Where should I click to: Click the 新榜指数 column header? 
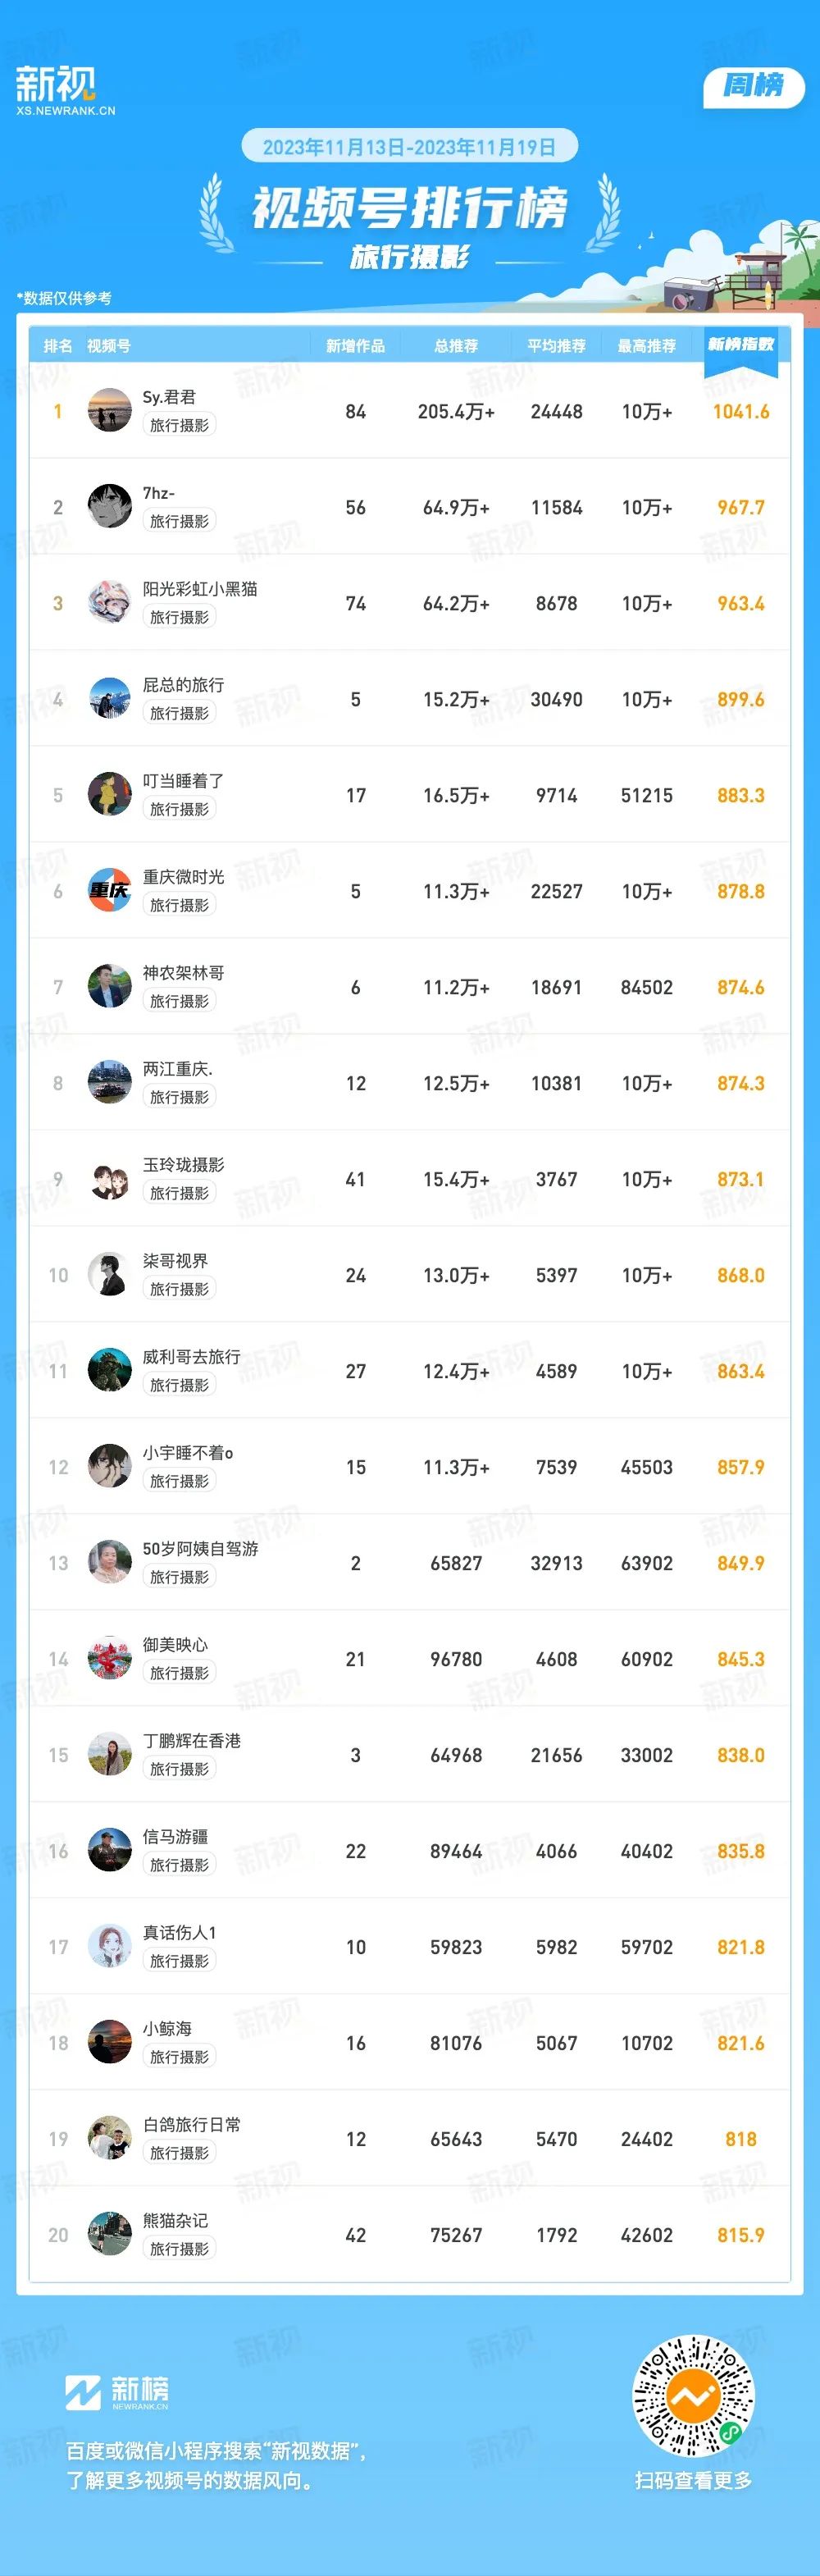click(x=741, y=344)
